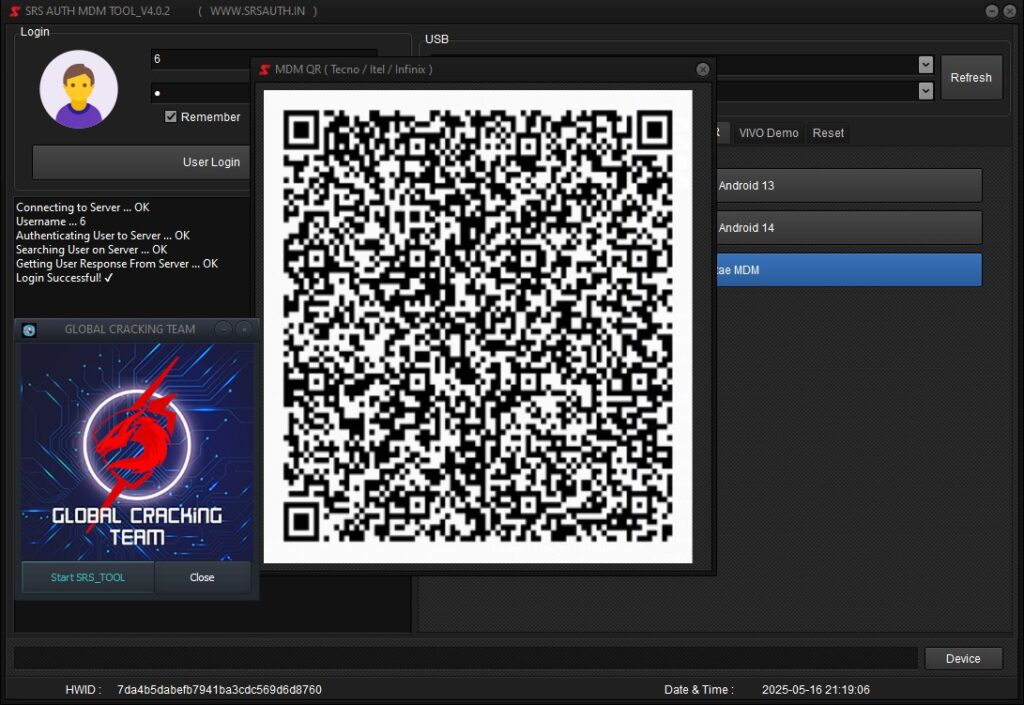Expand the first USB dropdown
The width and height of the screenshot is (1024, 705).
coord(925,65)
